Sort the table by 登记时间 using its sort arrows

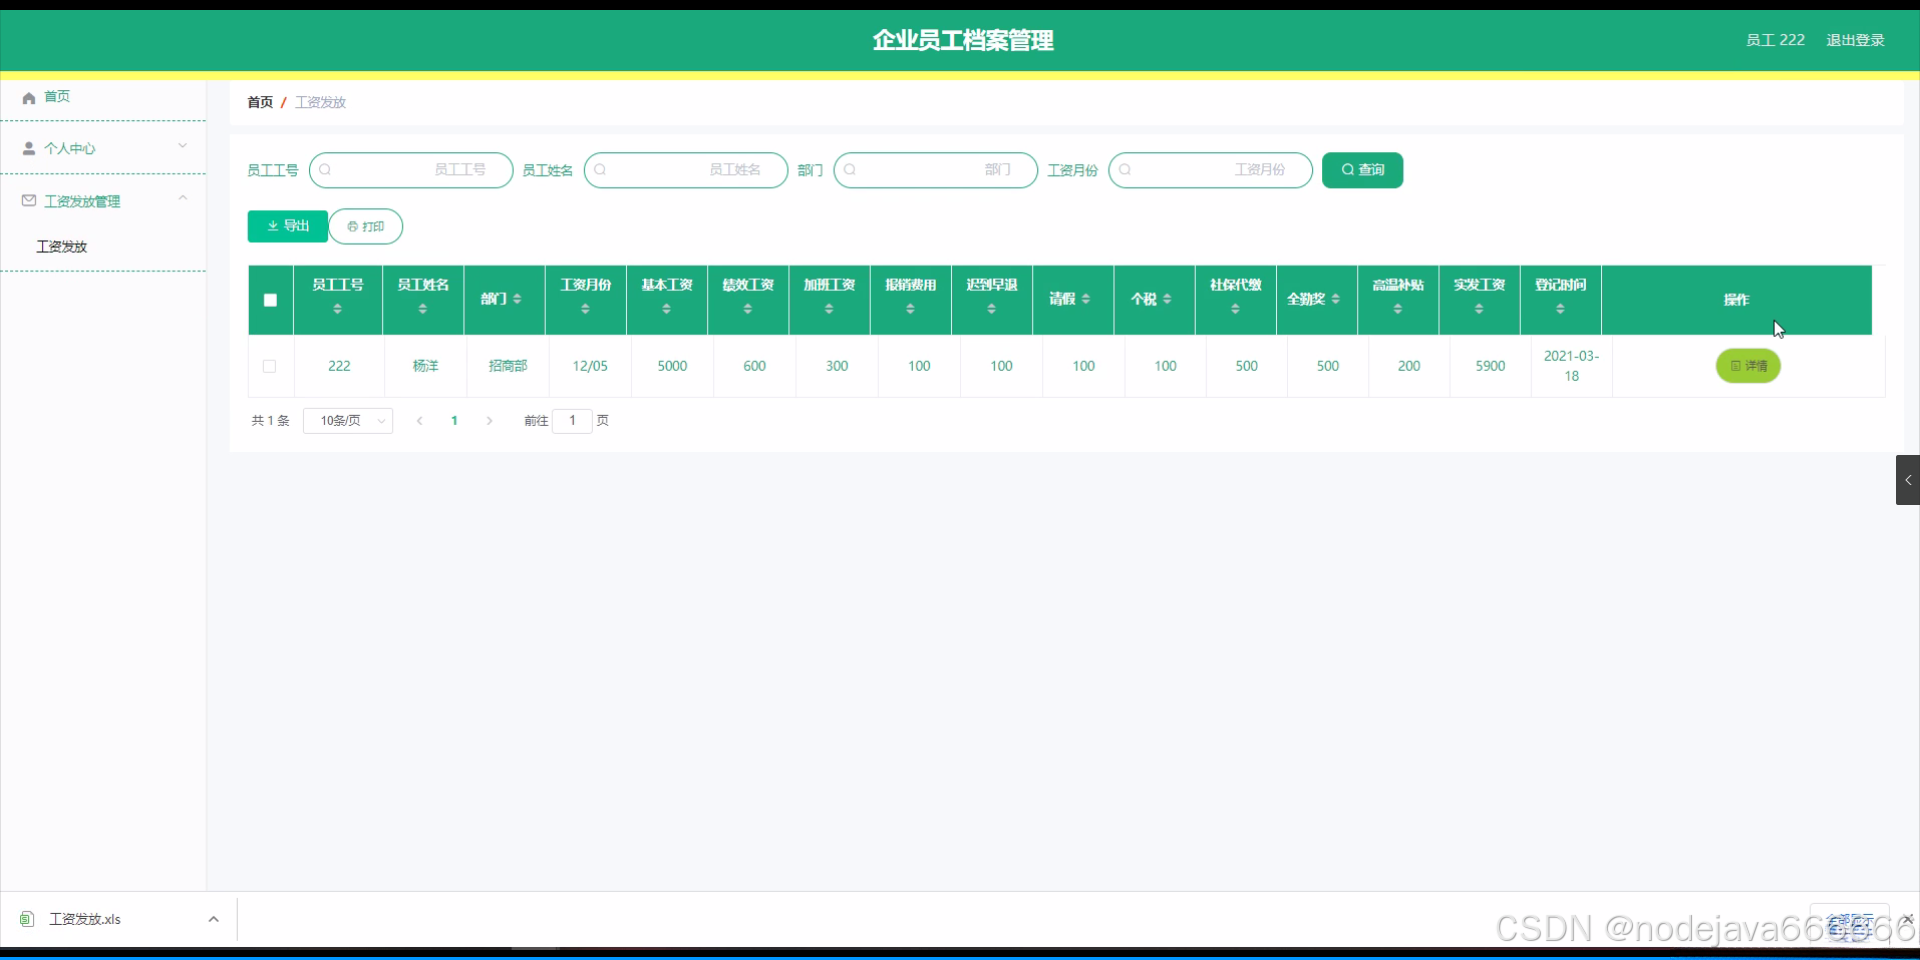coord(1560,309)
